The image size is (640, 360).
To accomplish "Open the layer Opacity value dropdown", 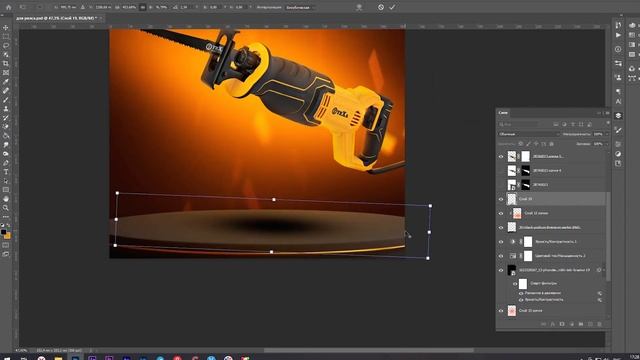I will click(x=607, y=134).
